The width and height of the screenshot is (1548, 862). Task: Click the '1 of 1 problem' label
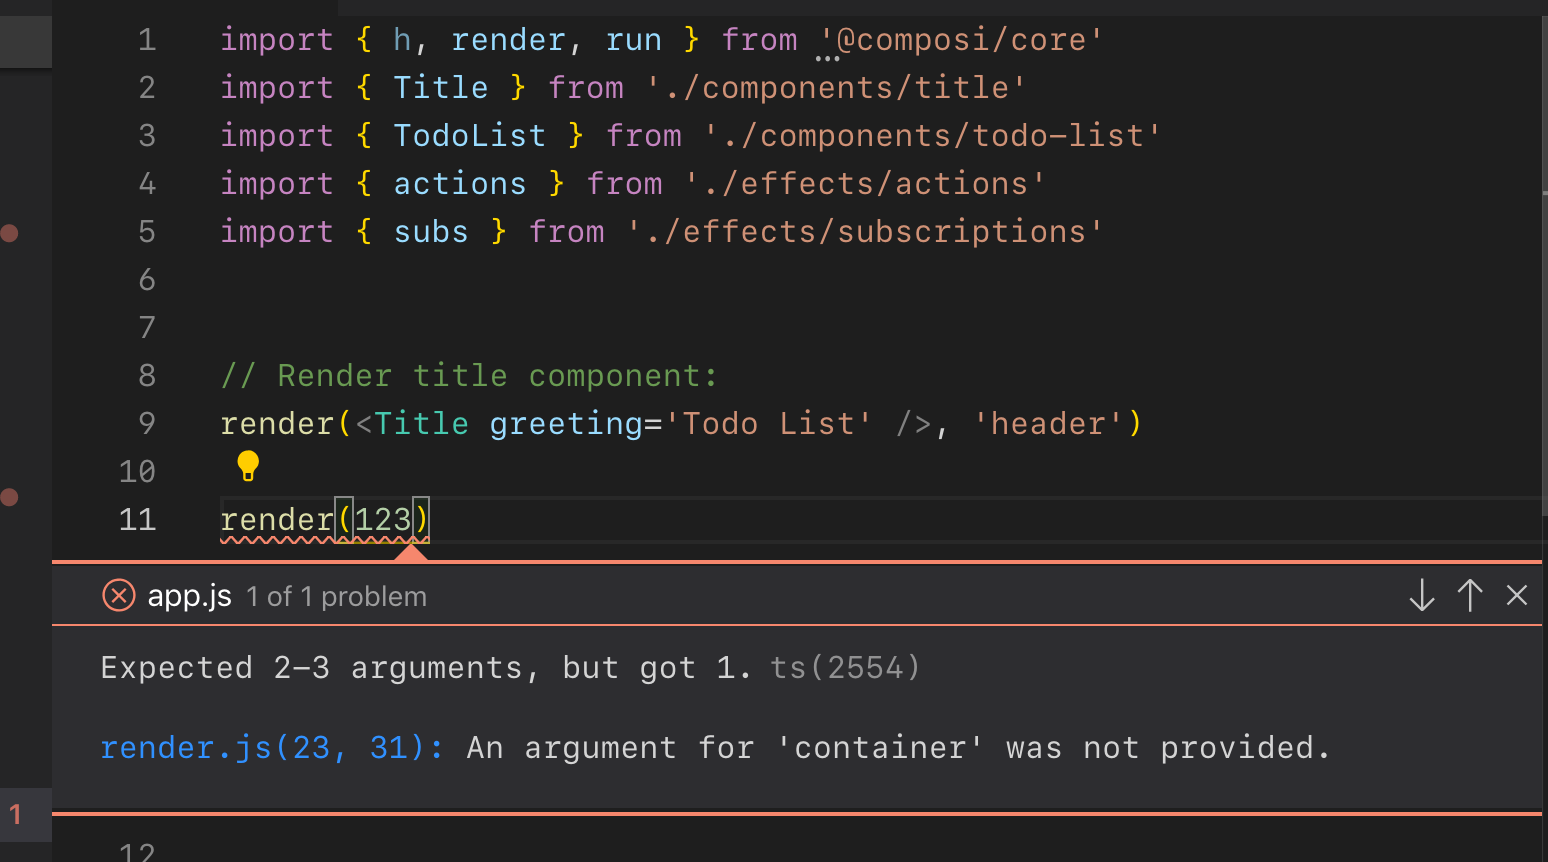pyautogui.click(x=336, y=596)
